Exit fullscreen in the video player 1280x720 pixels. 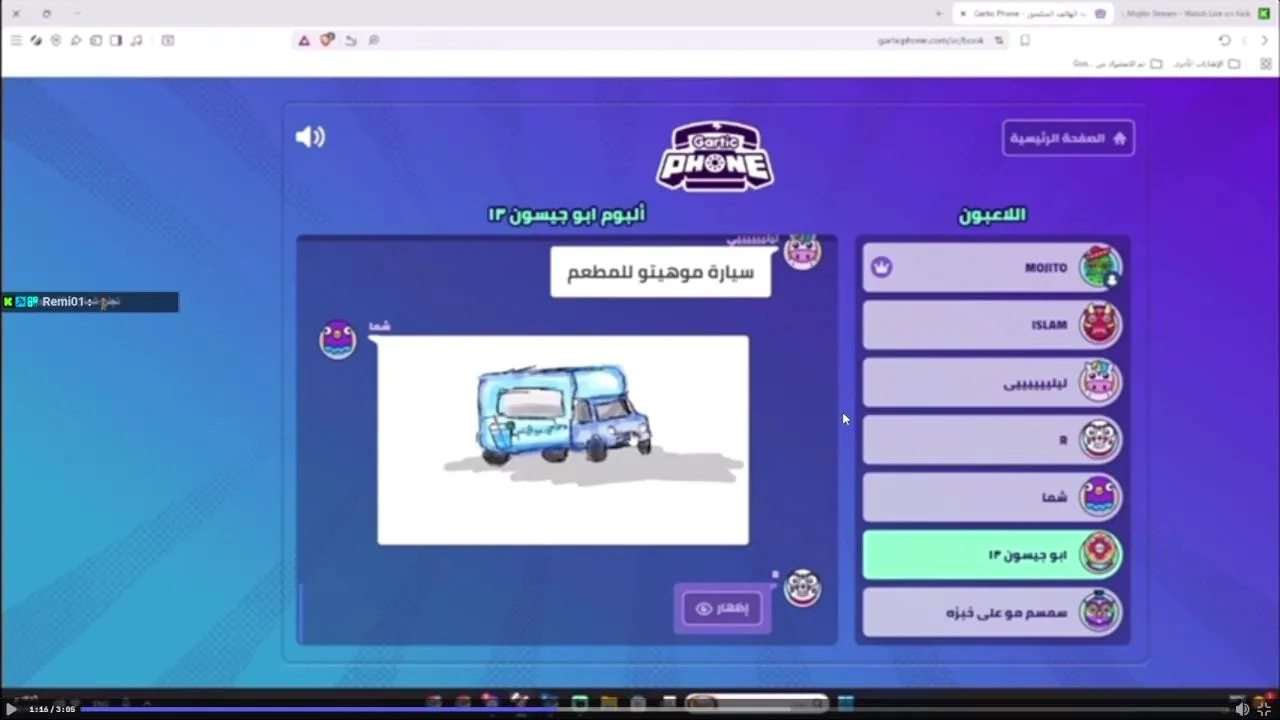point(1264,709)
